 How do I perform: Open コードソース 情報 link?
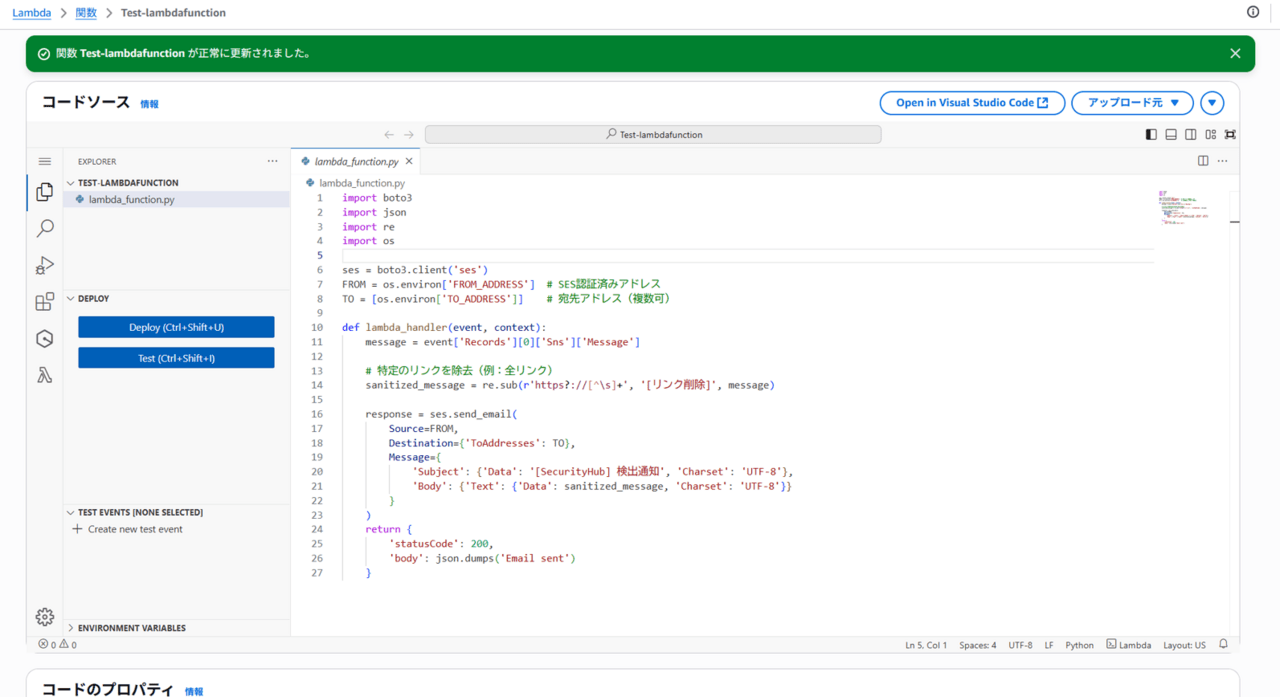[x=149, y=104]
